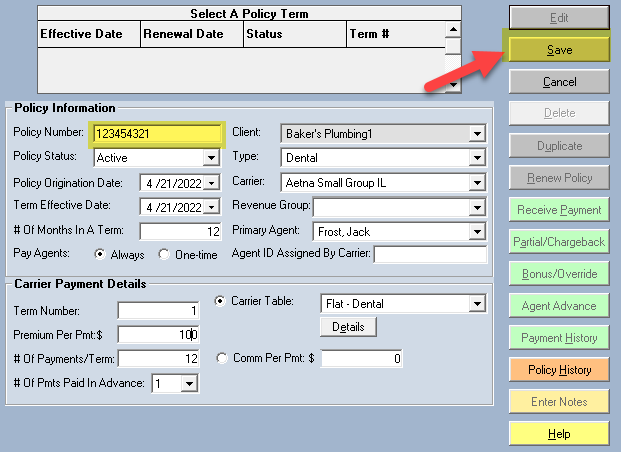Open the Policy Origination Date picker

210,183
